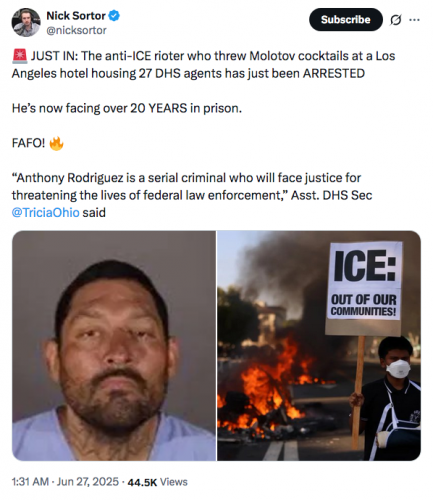Screen dimensions: 433x500
Task: Click the line about facing 20 YEARS
Action: [x=127, y=108]
